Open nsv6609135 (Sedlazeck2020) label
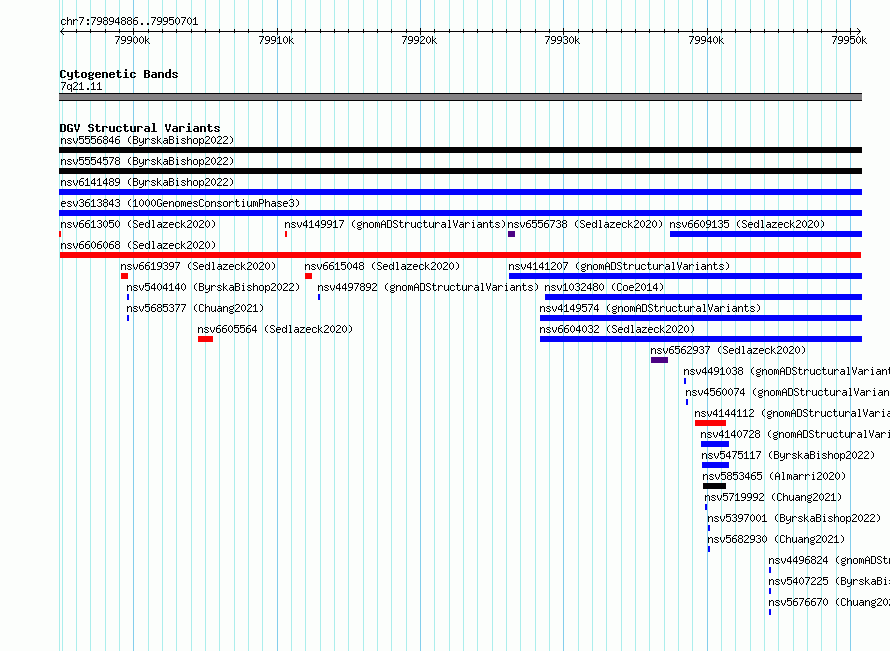The width and height of the screenshot is (890, 651). [x=747, y=224]
